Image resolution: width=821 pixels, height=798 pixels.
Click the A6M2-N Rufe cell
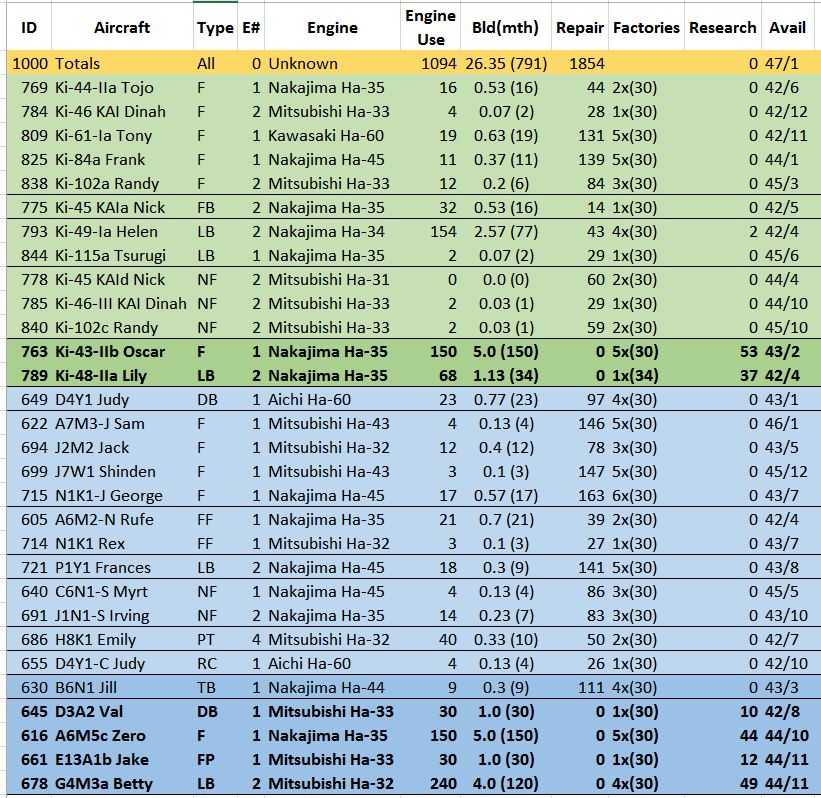tap(123, 520)
